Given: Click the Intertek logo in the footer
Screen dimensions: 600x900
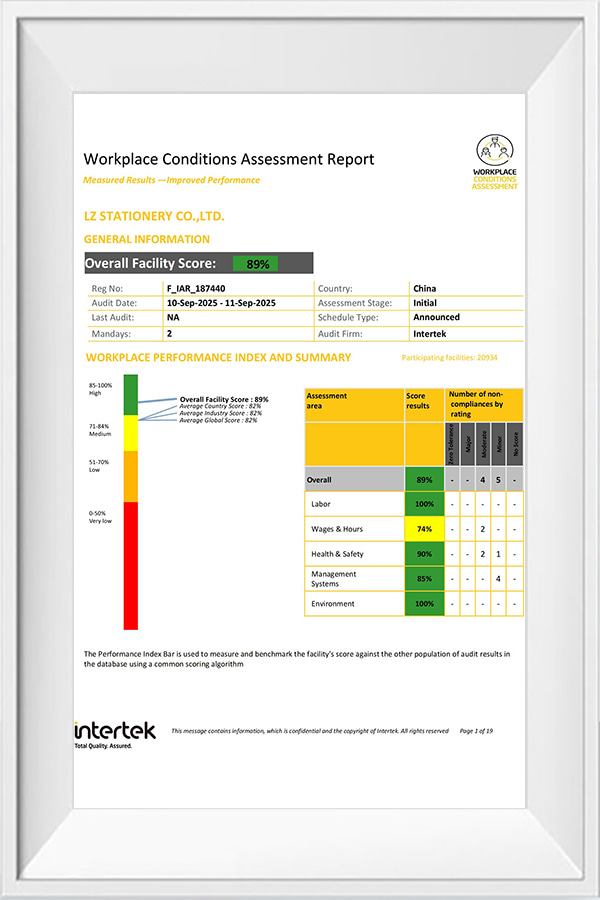Looking at the screenshot, I should (x=115, y=732).
